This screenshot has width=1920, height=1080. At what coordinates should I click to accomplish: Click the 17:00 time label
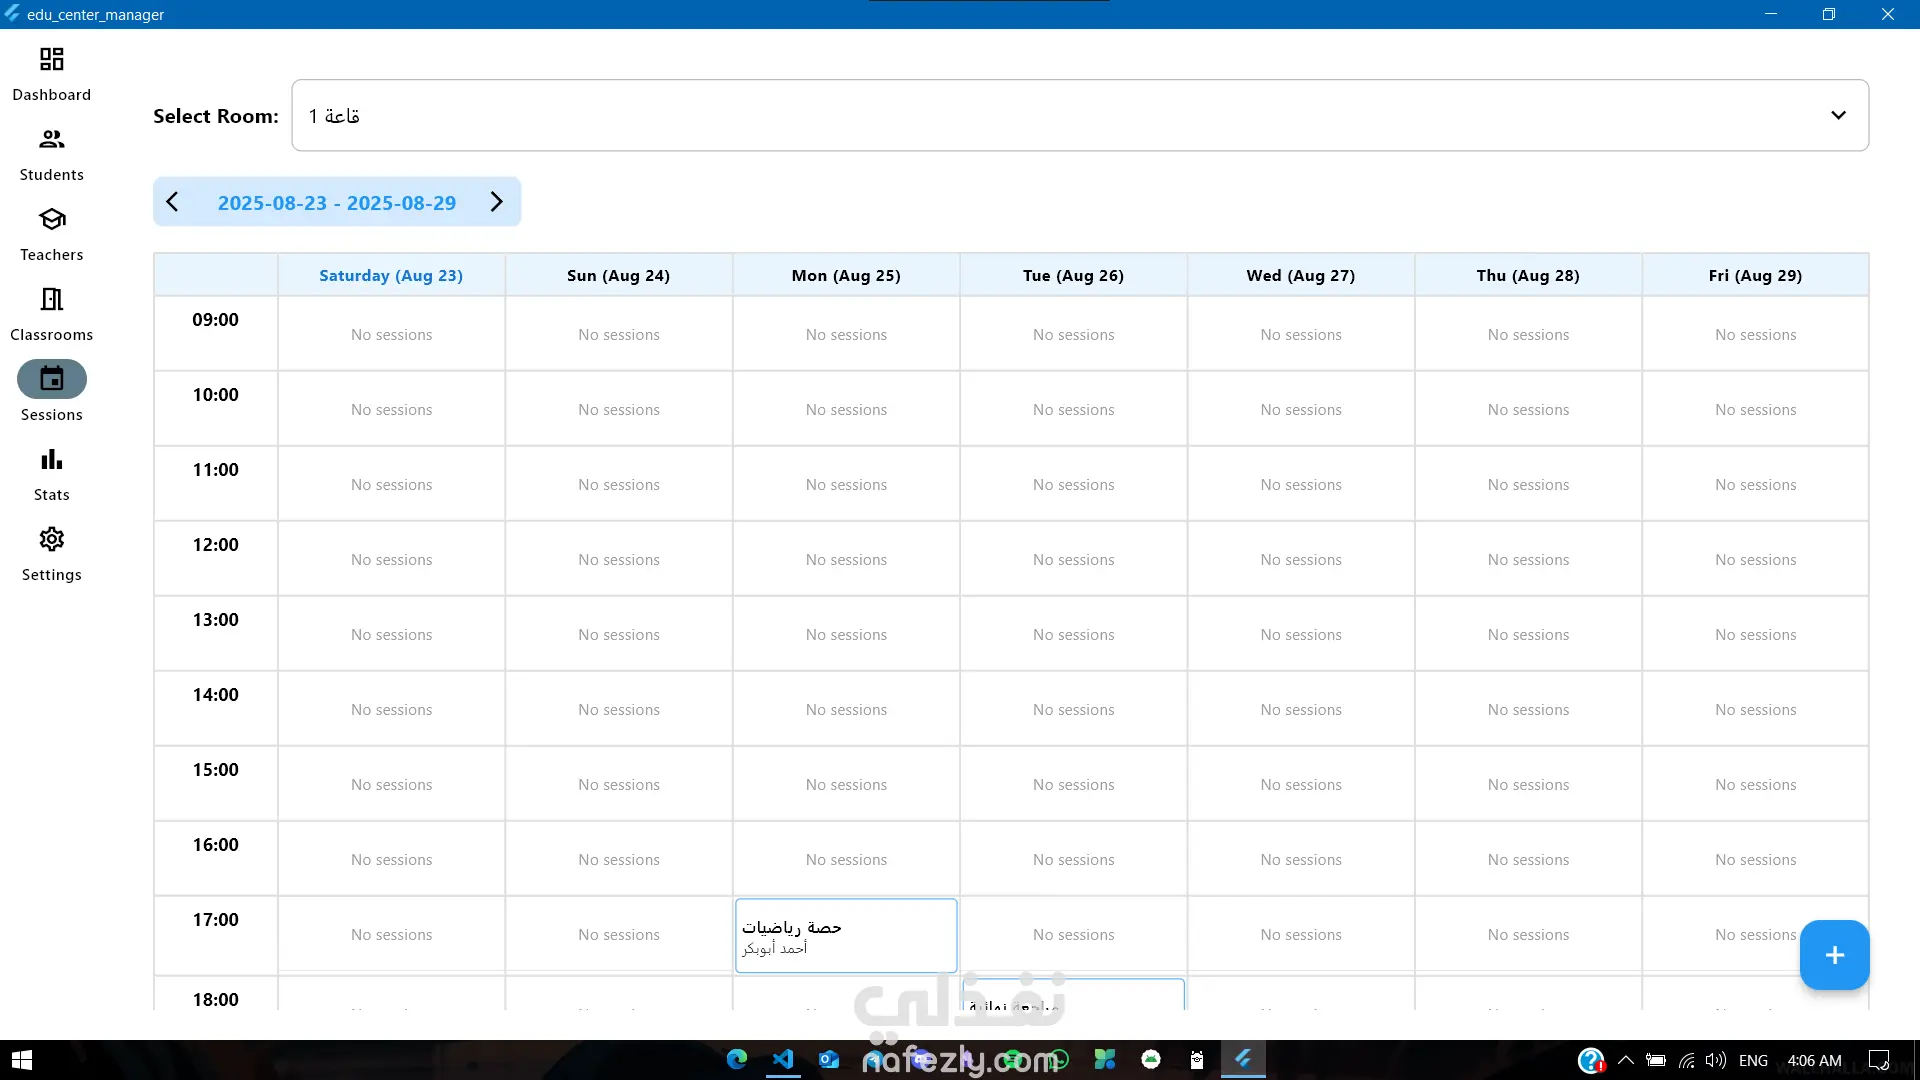[x=215, y=920]
